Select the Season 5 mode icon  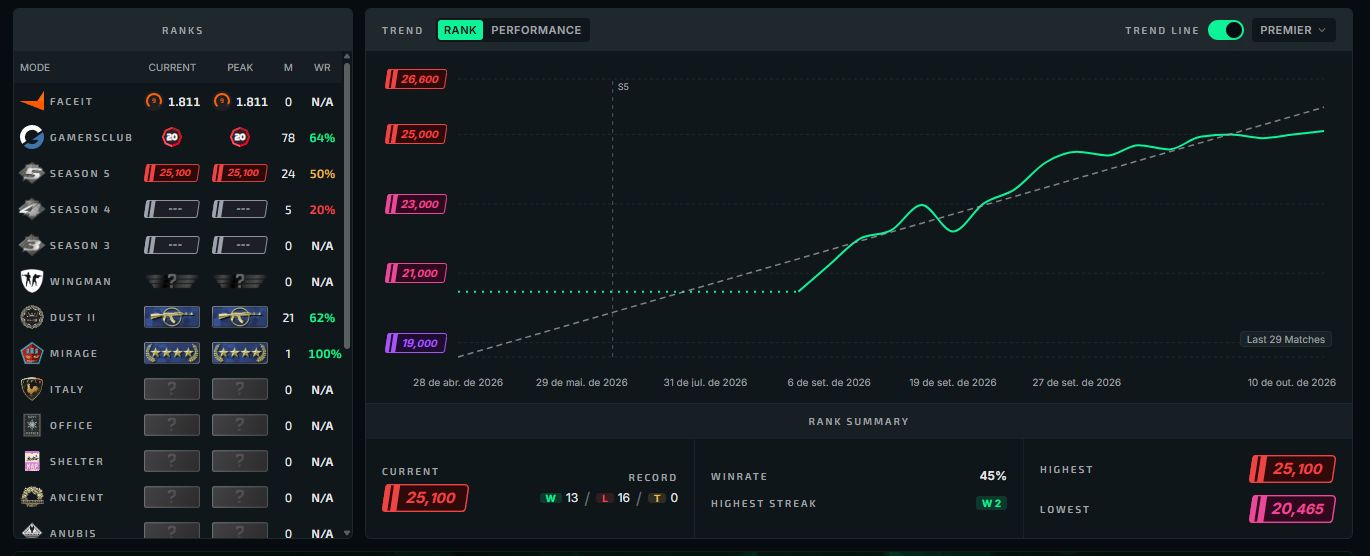pyautogui.click(x=32, y=173)
